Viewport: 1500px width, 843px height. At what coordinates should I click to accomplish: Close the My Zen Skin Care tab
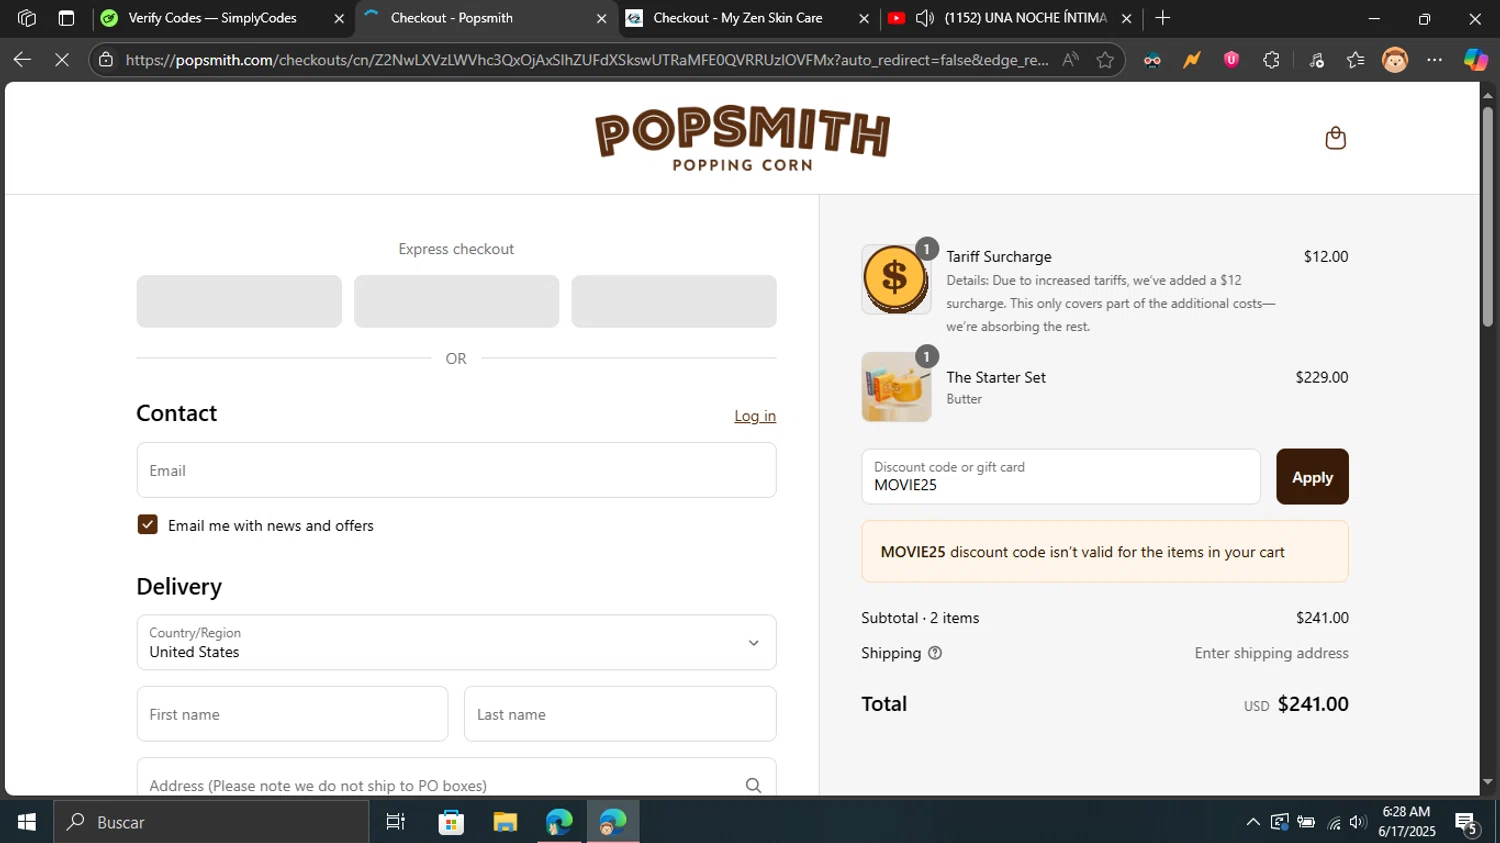864,18
